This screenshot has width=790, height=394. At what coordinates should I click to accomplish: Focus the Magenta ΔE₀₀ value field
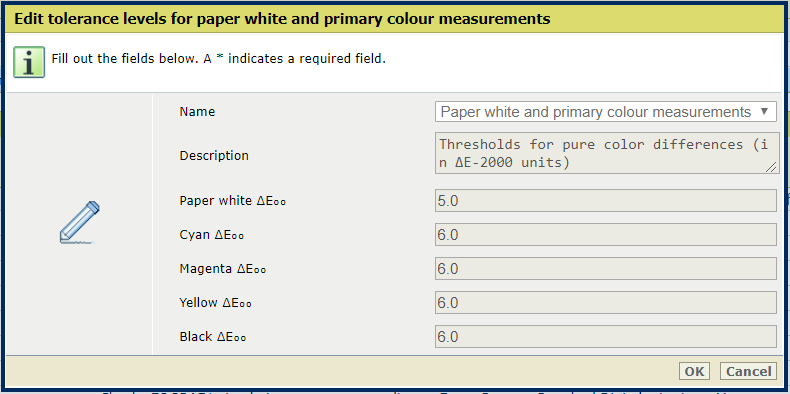click(606, 269)
